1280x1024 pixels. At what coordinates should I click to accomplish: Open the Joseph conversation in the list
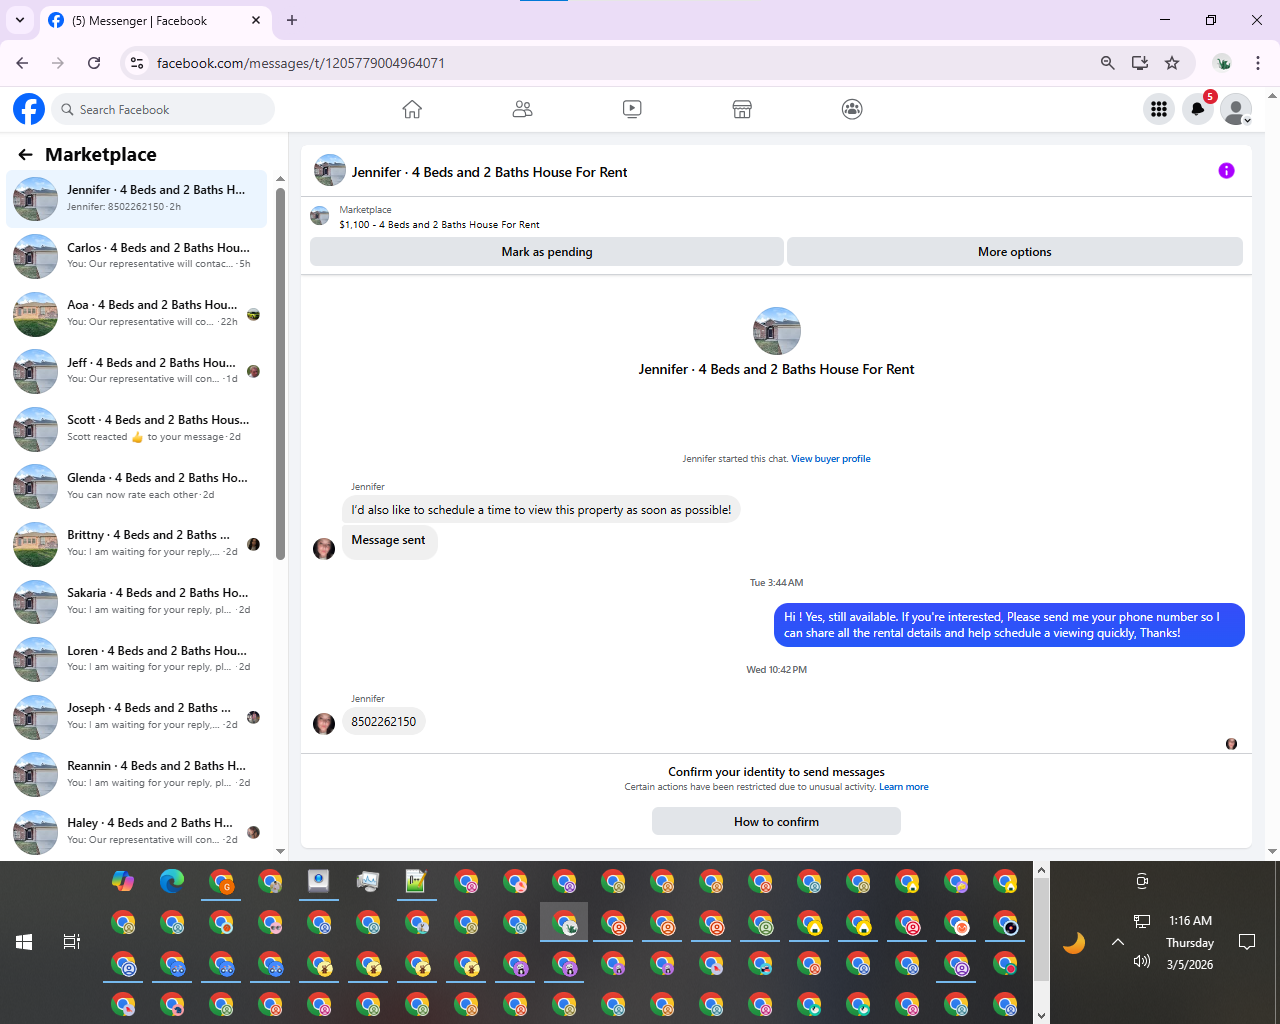click(137, 717)
